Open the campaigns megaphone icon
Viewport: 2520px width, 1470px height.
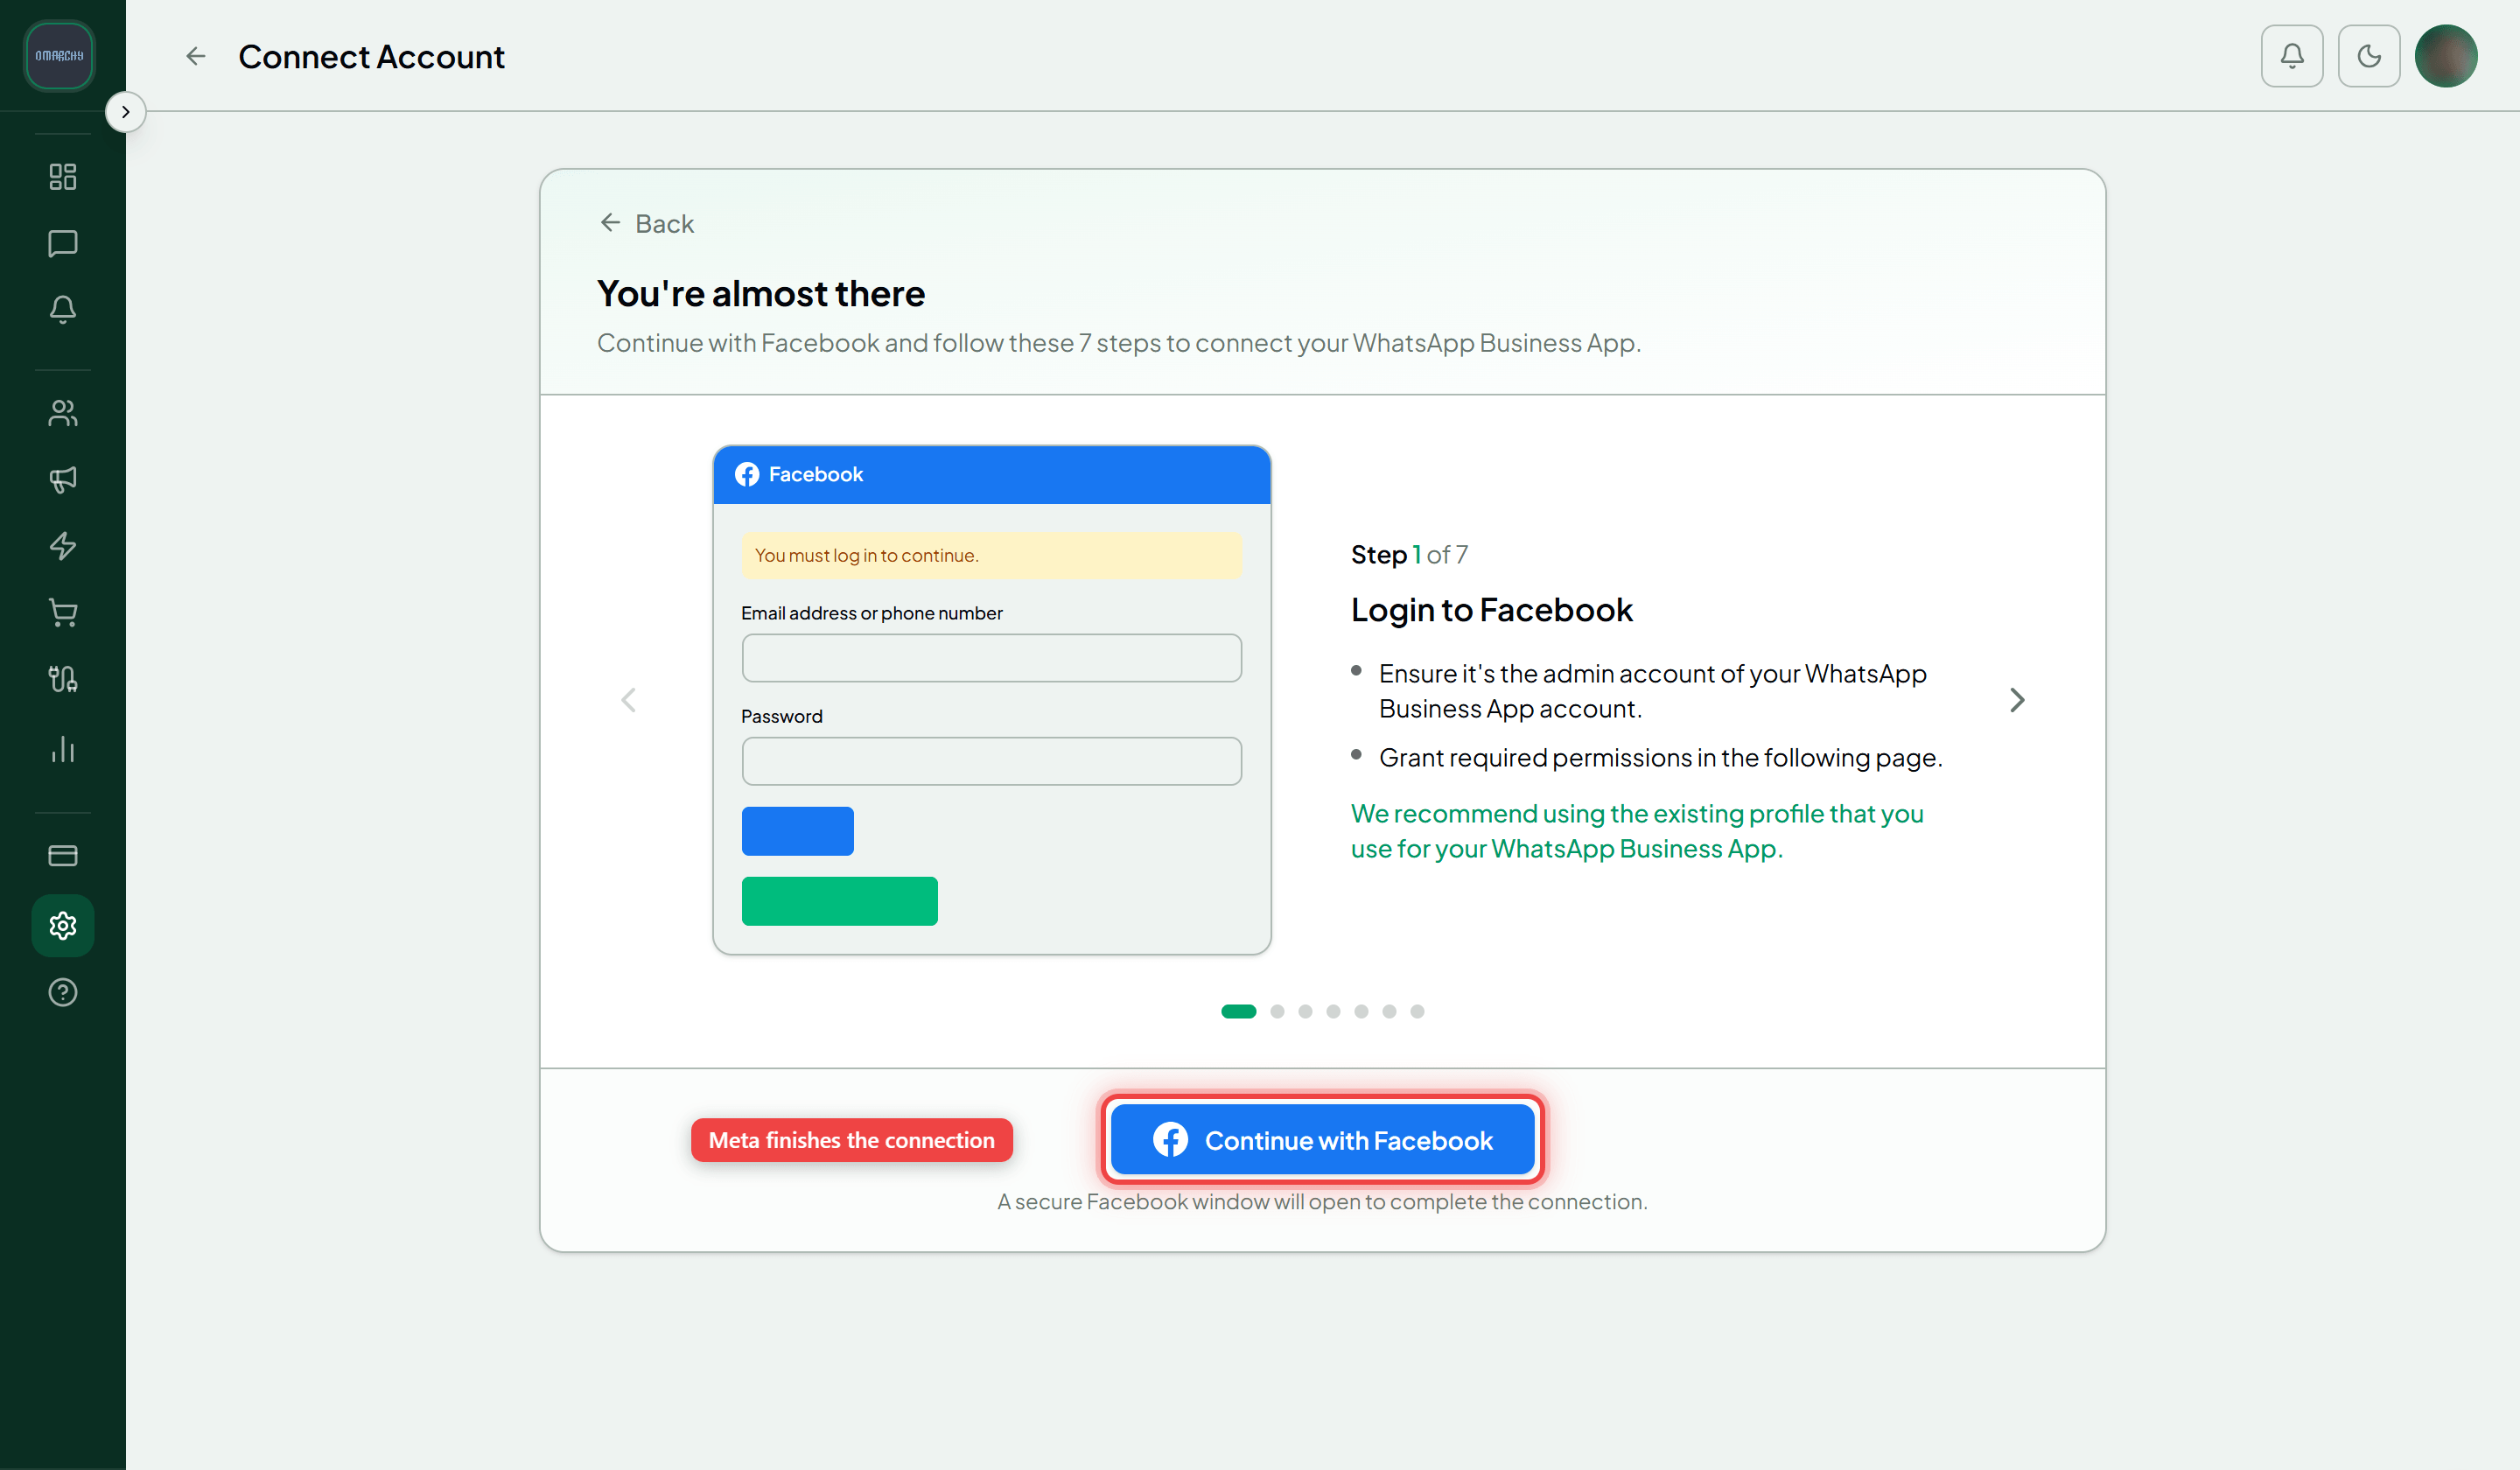click(62, 479)
